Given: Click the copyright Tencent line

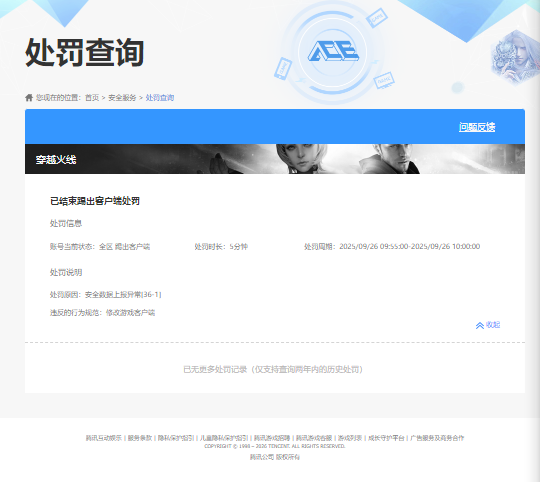Looking at the screenshot, I should tap(274, 446).
